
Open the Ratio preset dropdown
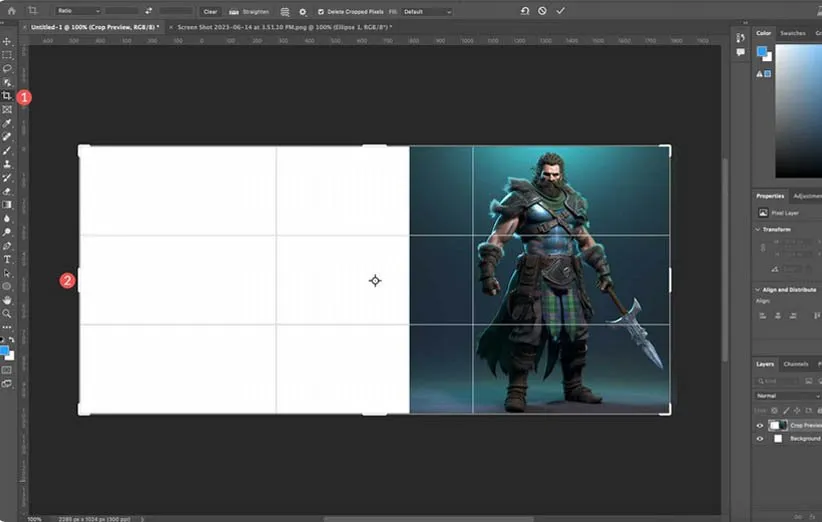click(x=78, y=11)
